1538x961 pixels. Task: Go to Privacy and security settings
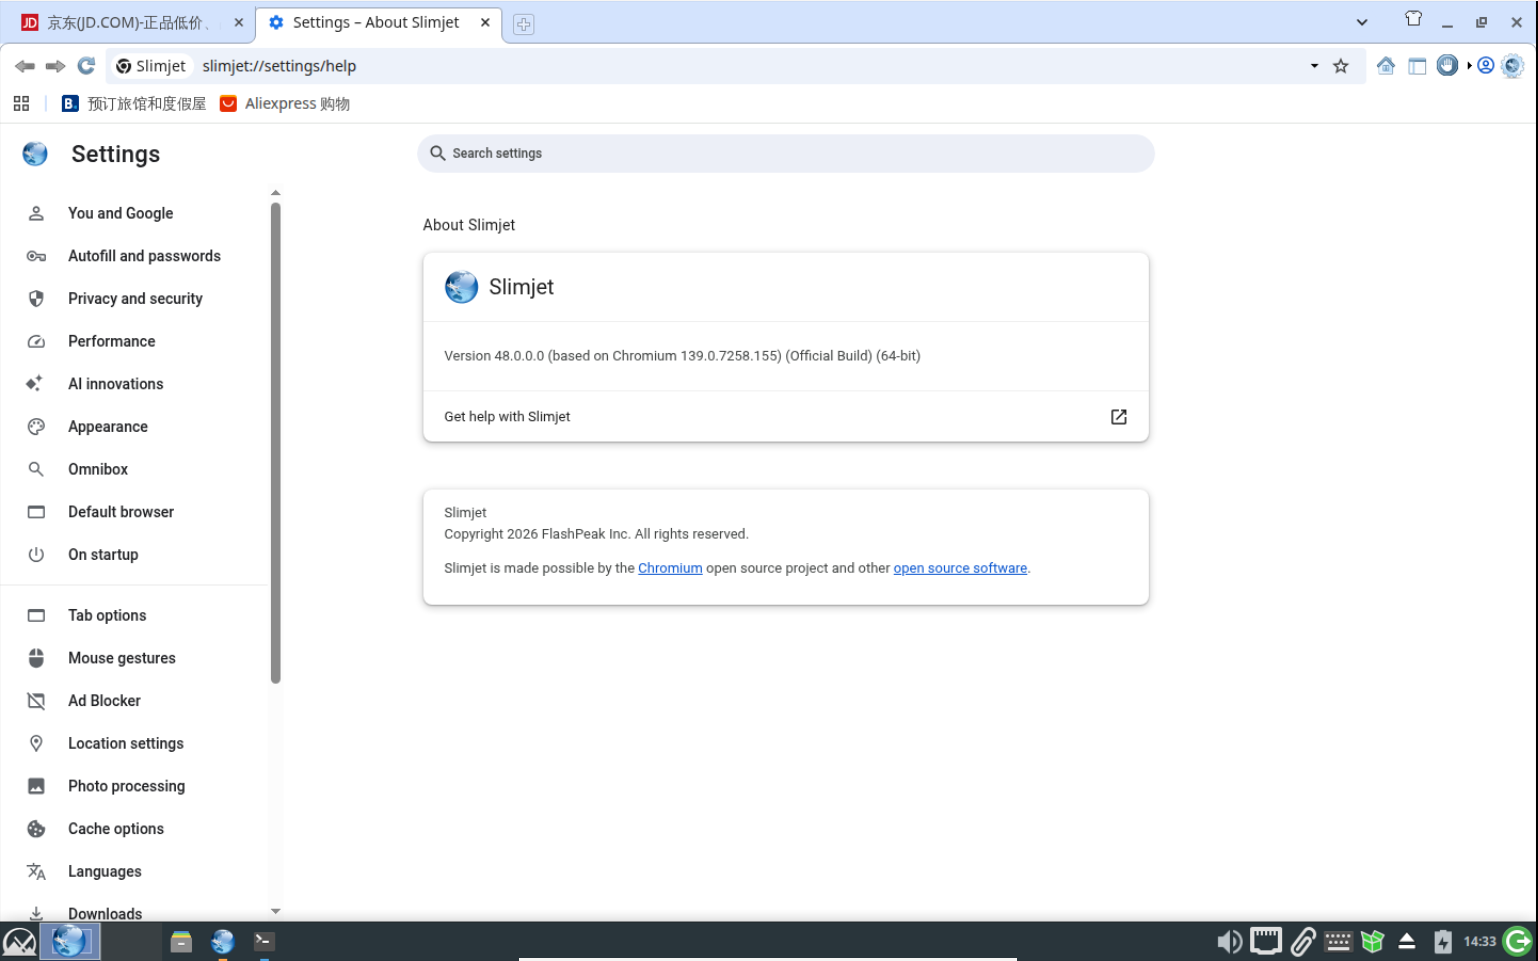135,299
